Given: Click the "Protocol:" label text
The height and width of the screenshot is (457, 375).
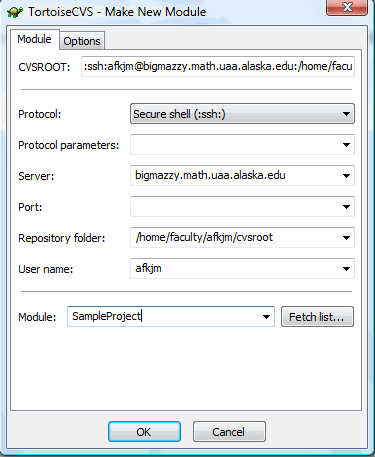Looking at the screenshot, I should click(40, 114).
